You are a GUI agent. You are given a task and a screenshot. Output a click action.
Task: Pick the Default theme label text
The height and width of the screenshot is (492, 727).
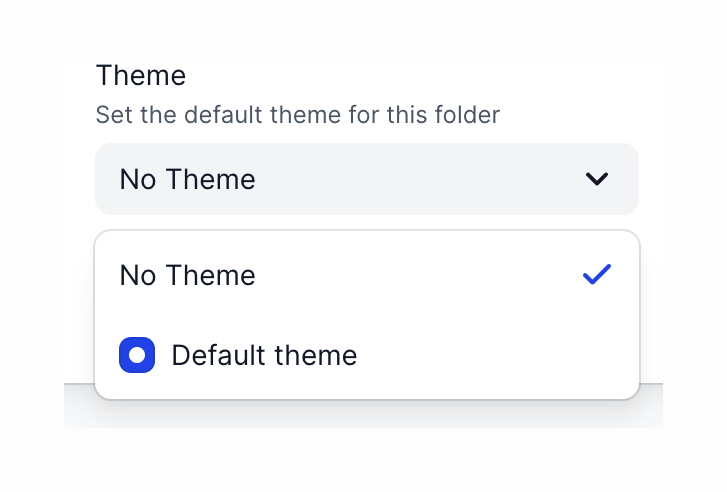pos(264,355)
